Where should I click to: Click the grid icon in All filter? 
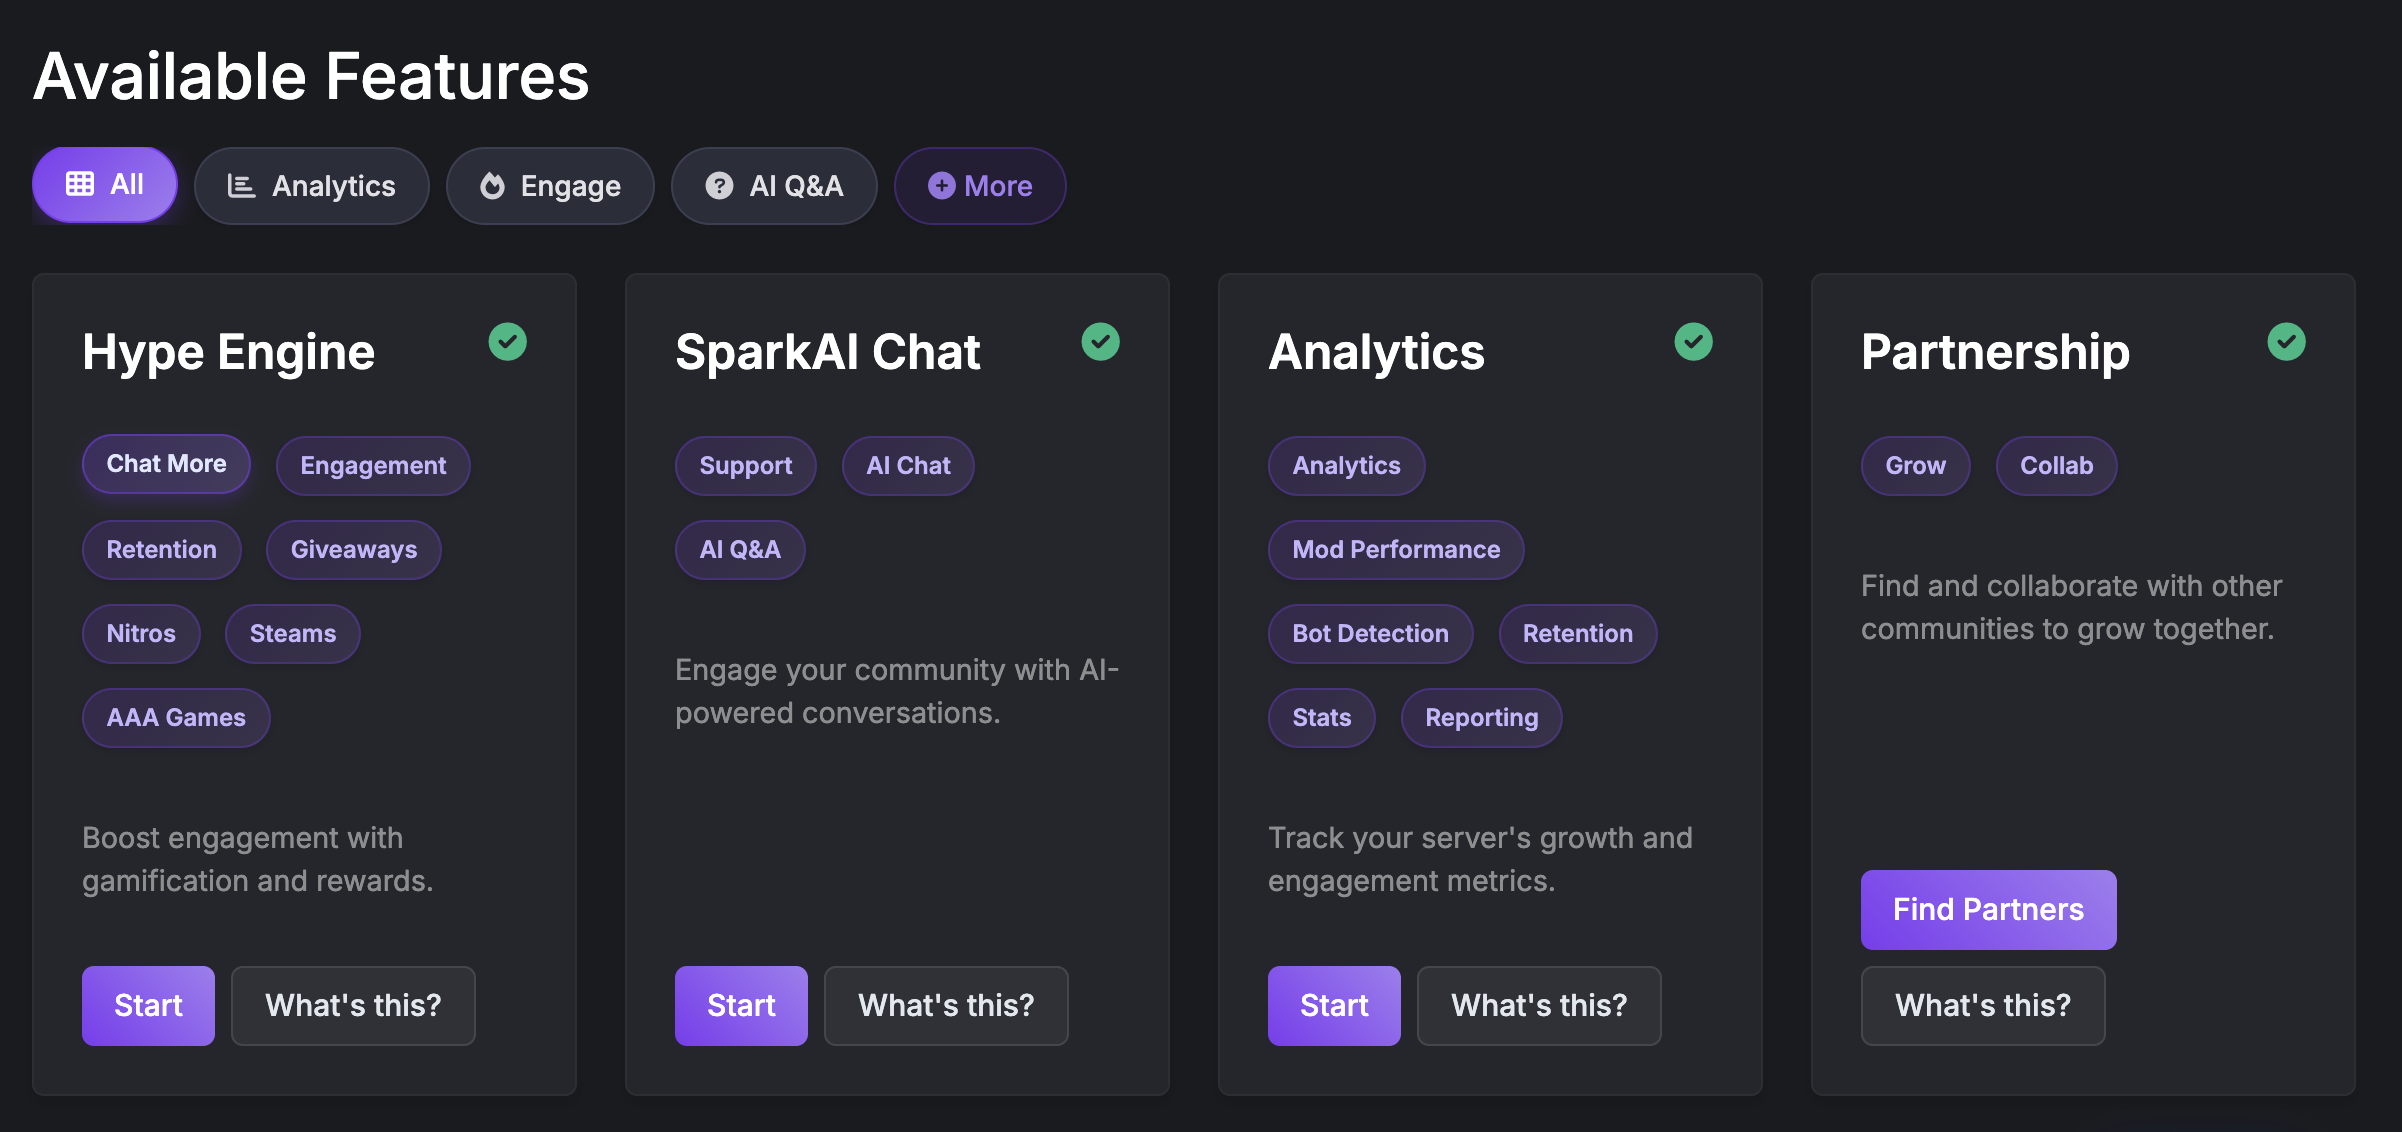click(80, 184)
